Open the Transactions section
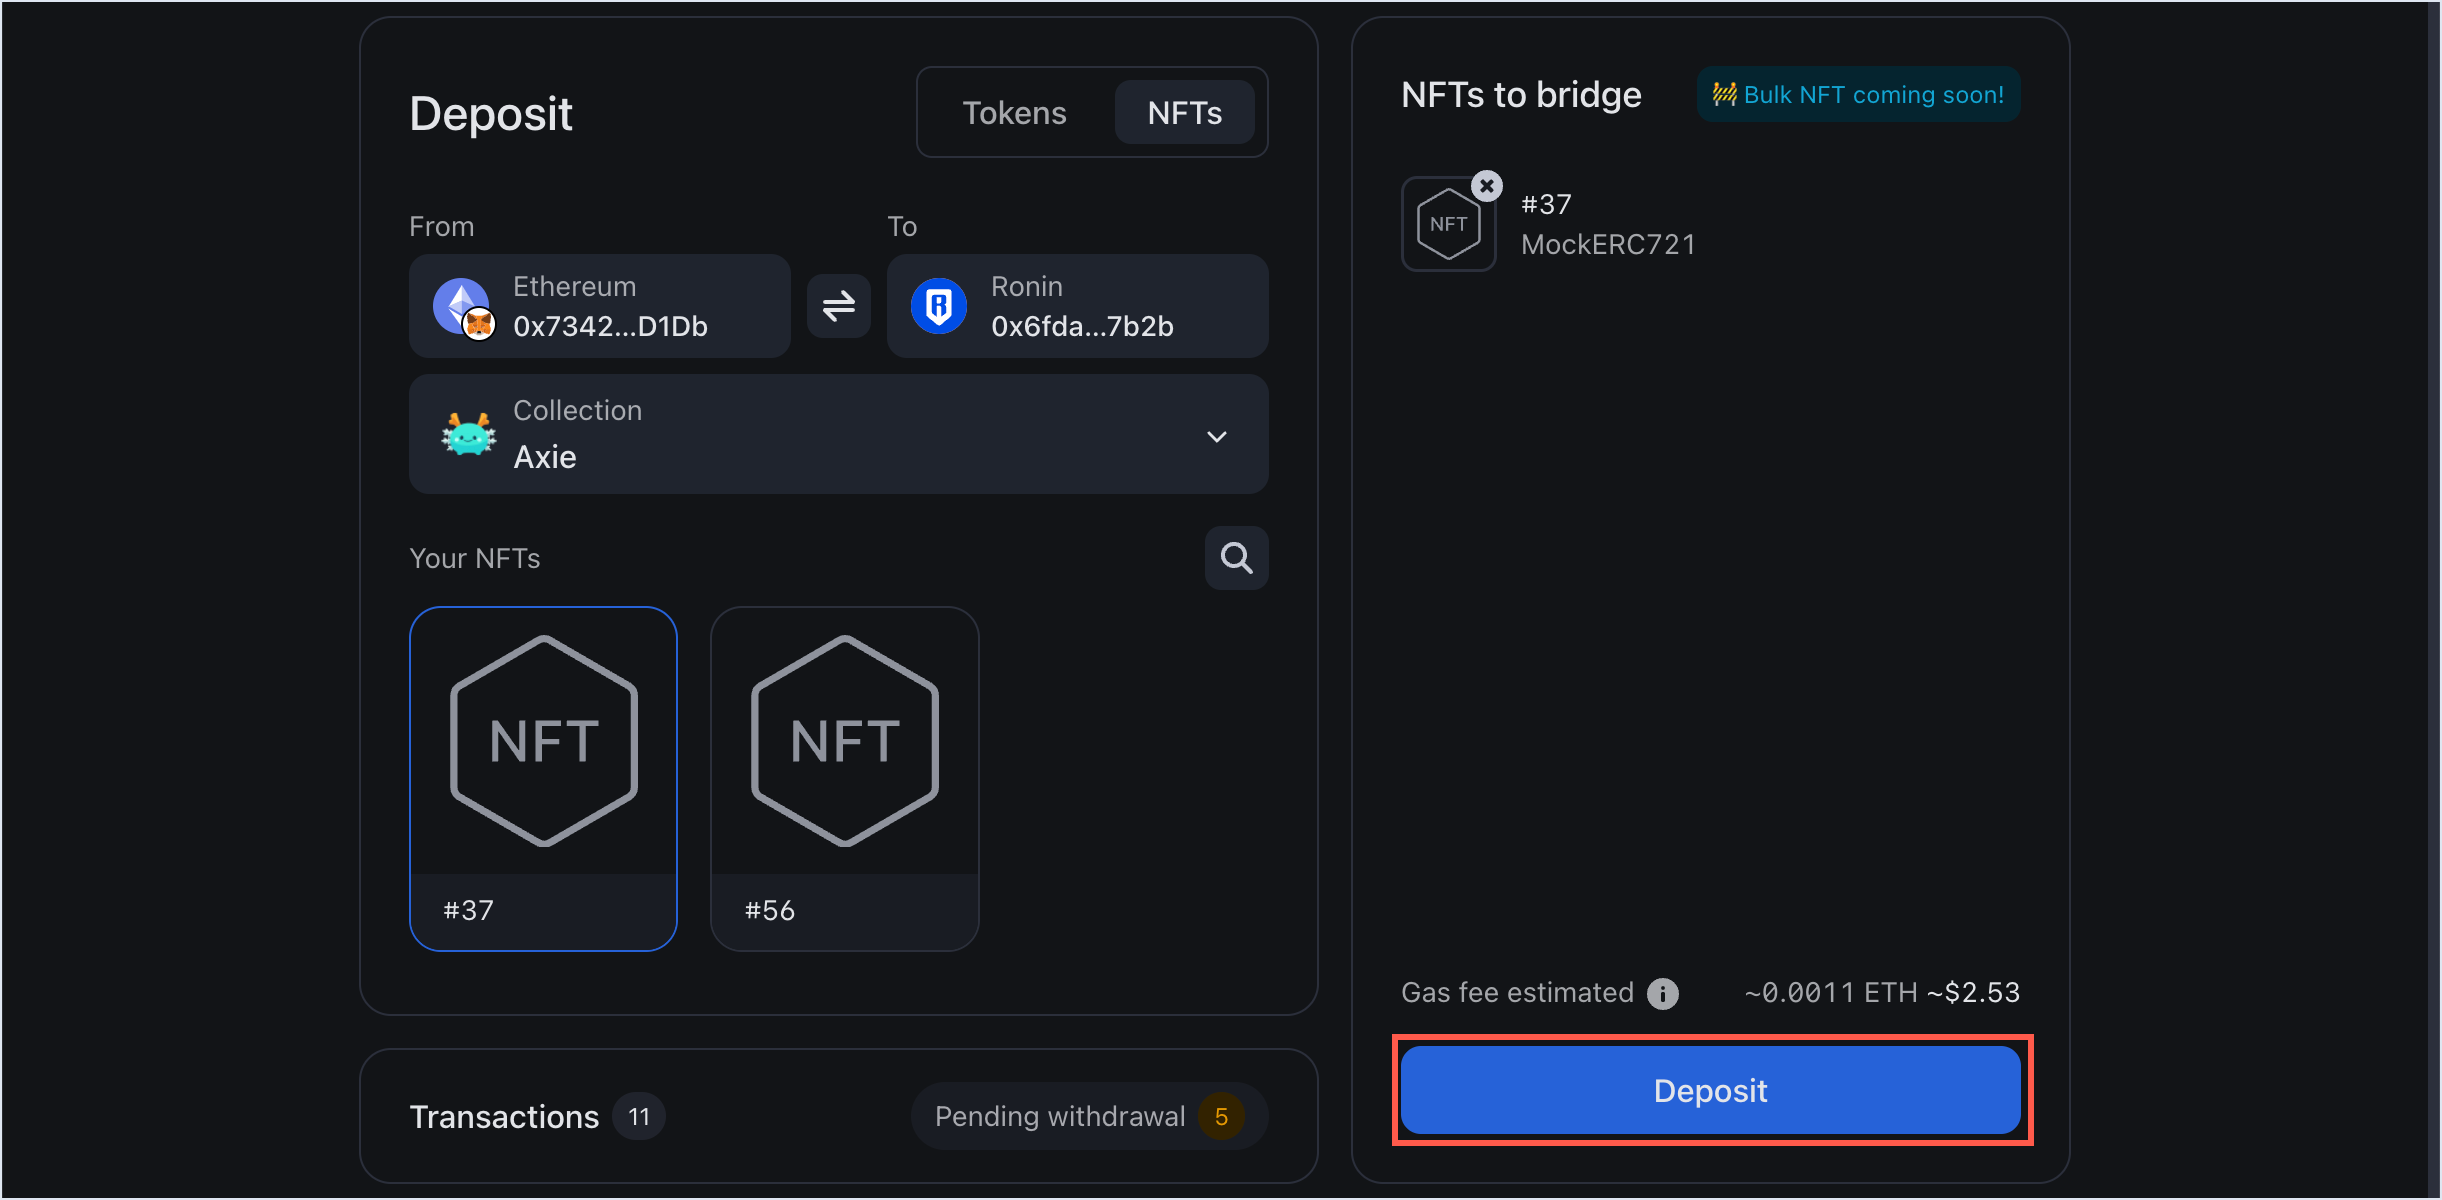Viewport: 2442px width, 1200px height. pos(504,1116)
